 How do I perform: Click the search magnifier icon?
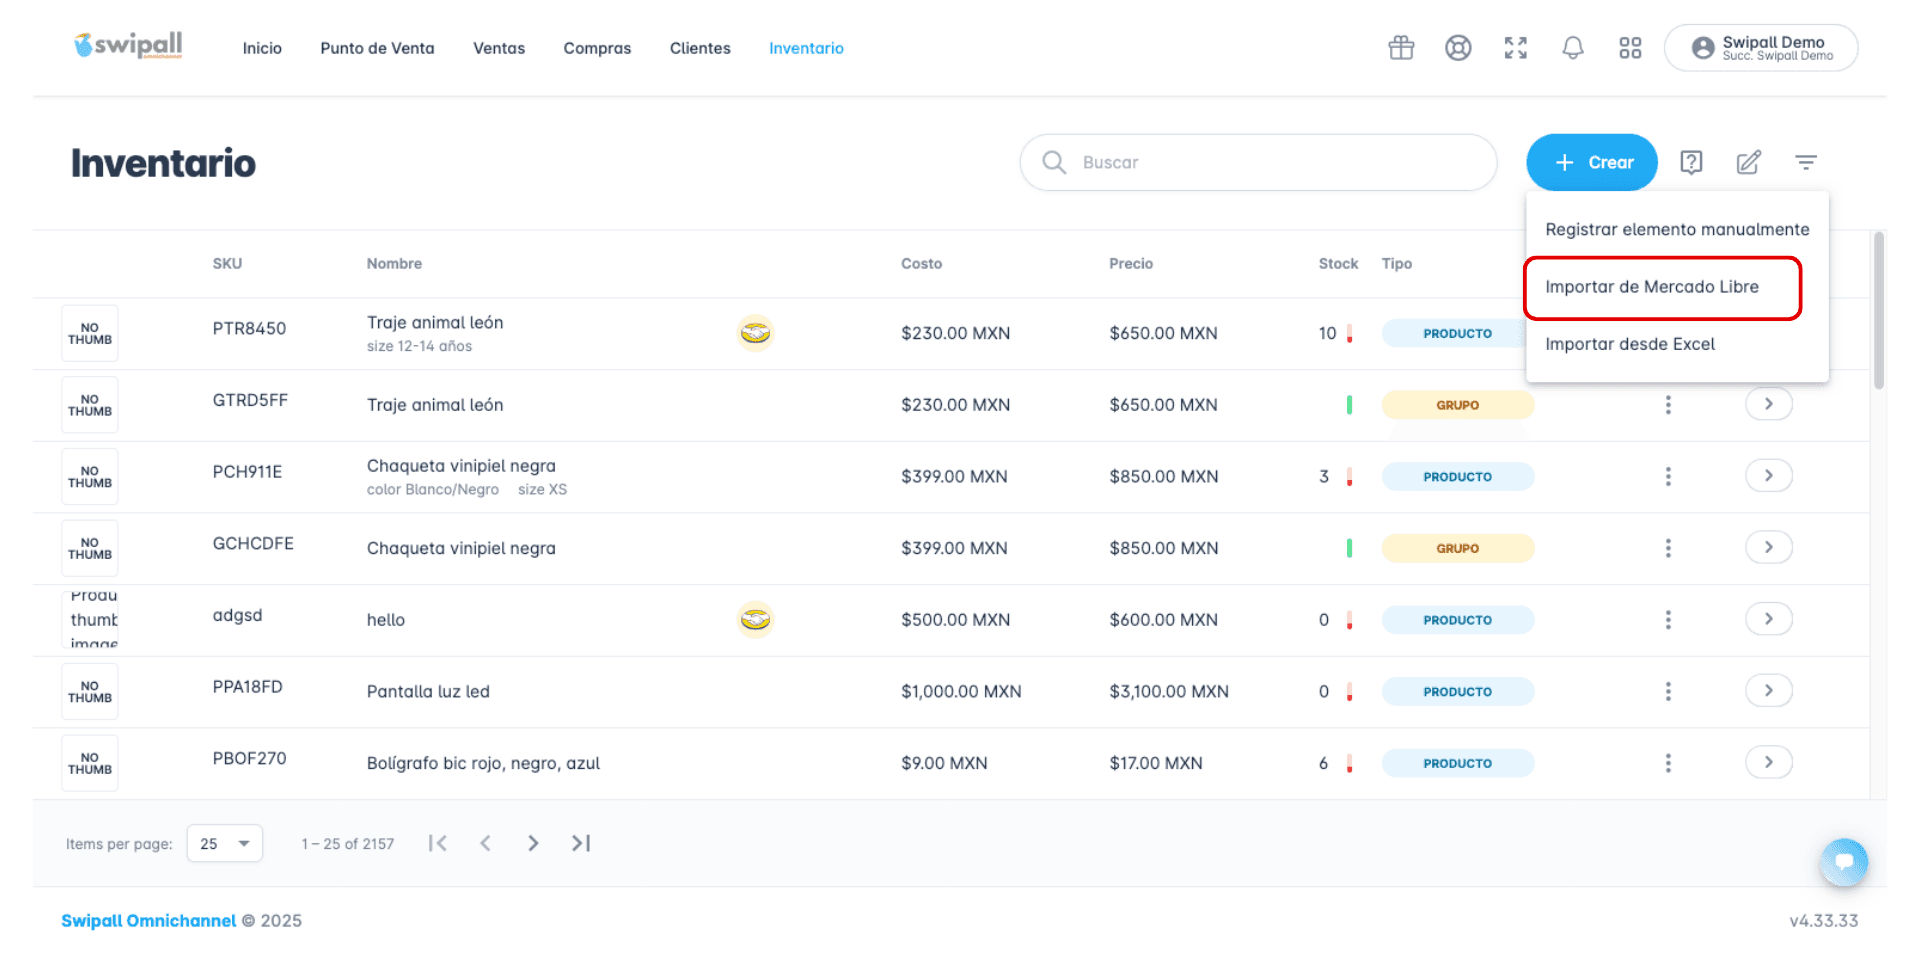pos(1054,162)
